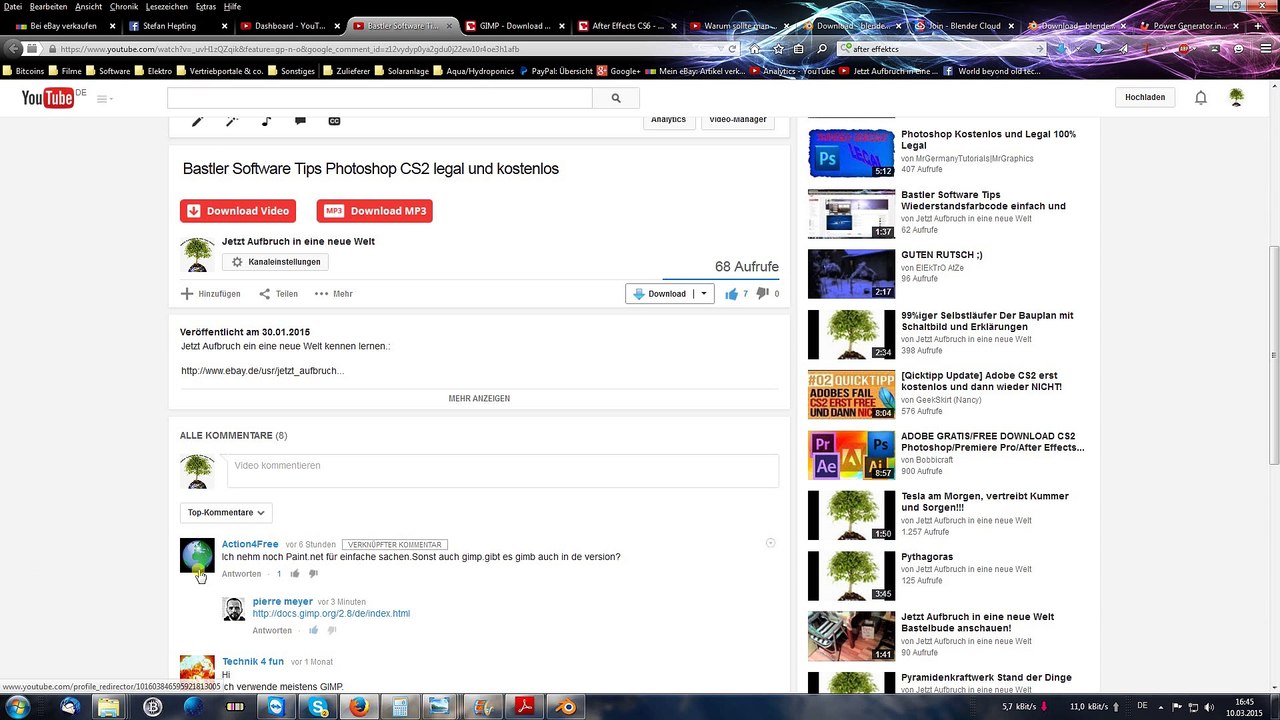Open the 99%iger Selbstläufer video title

pyautogui.click(x=987, y=321)
